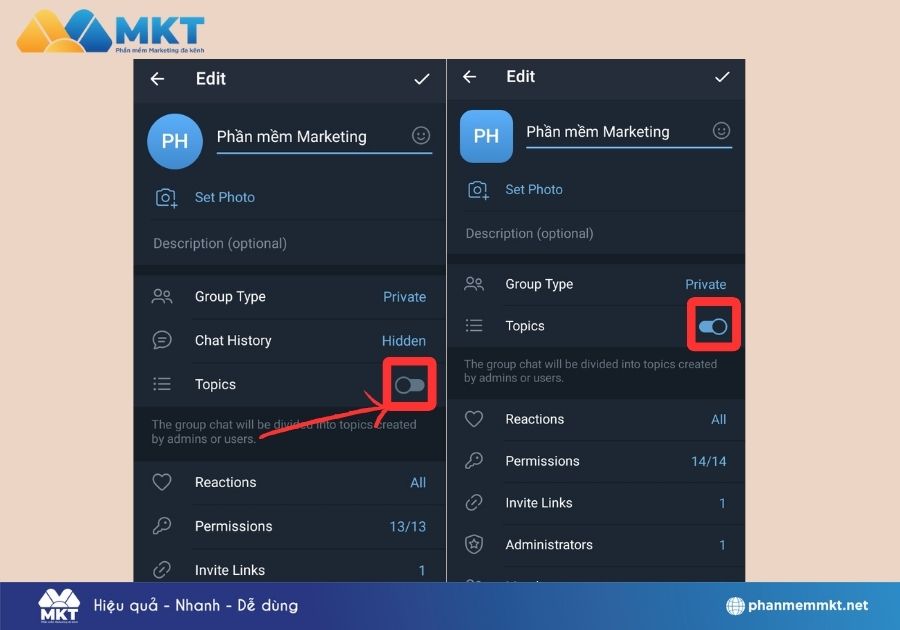Click the Reactions heart icon

[162, 482]
